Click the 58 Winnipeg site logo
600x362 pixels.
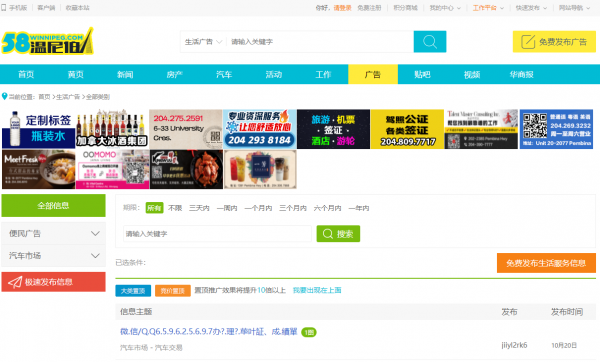click(x=47, y=41)
